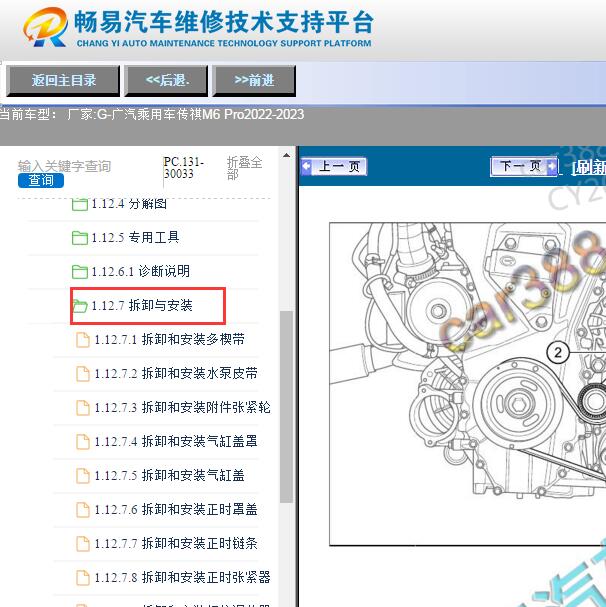The width and height of the screenshot is (606, 607).
Task: Click page icon beside 1.12.7.7 拆卸和安装正时链条
Action: 83,544
